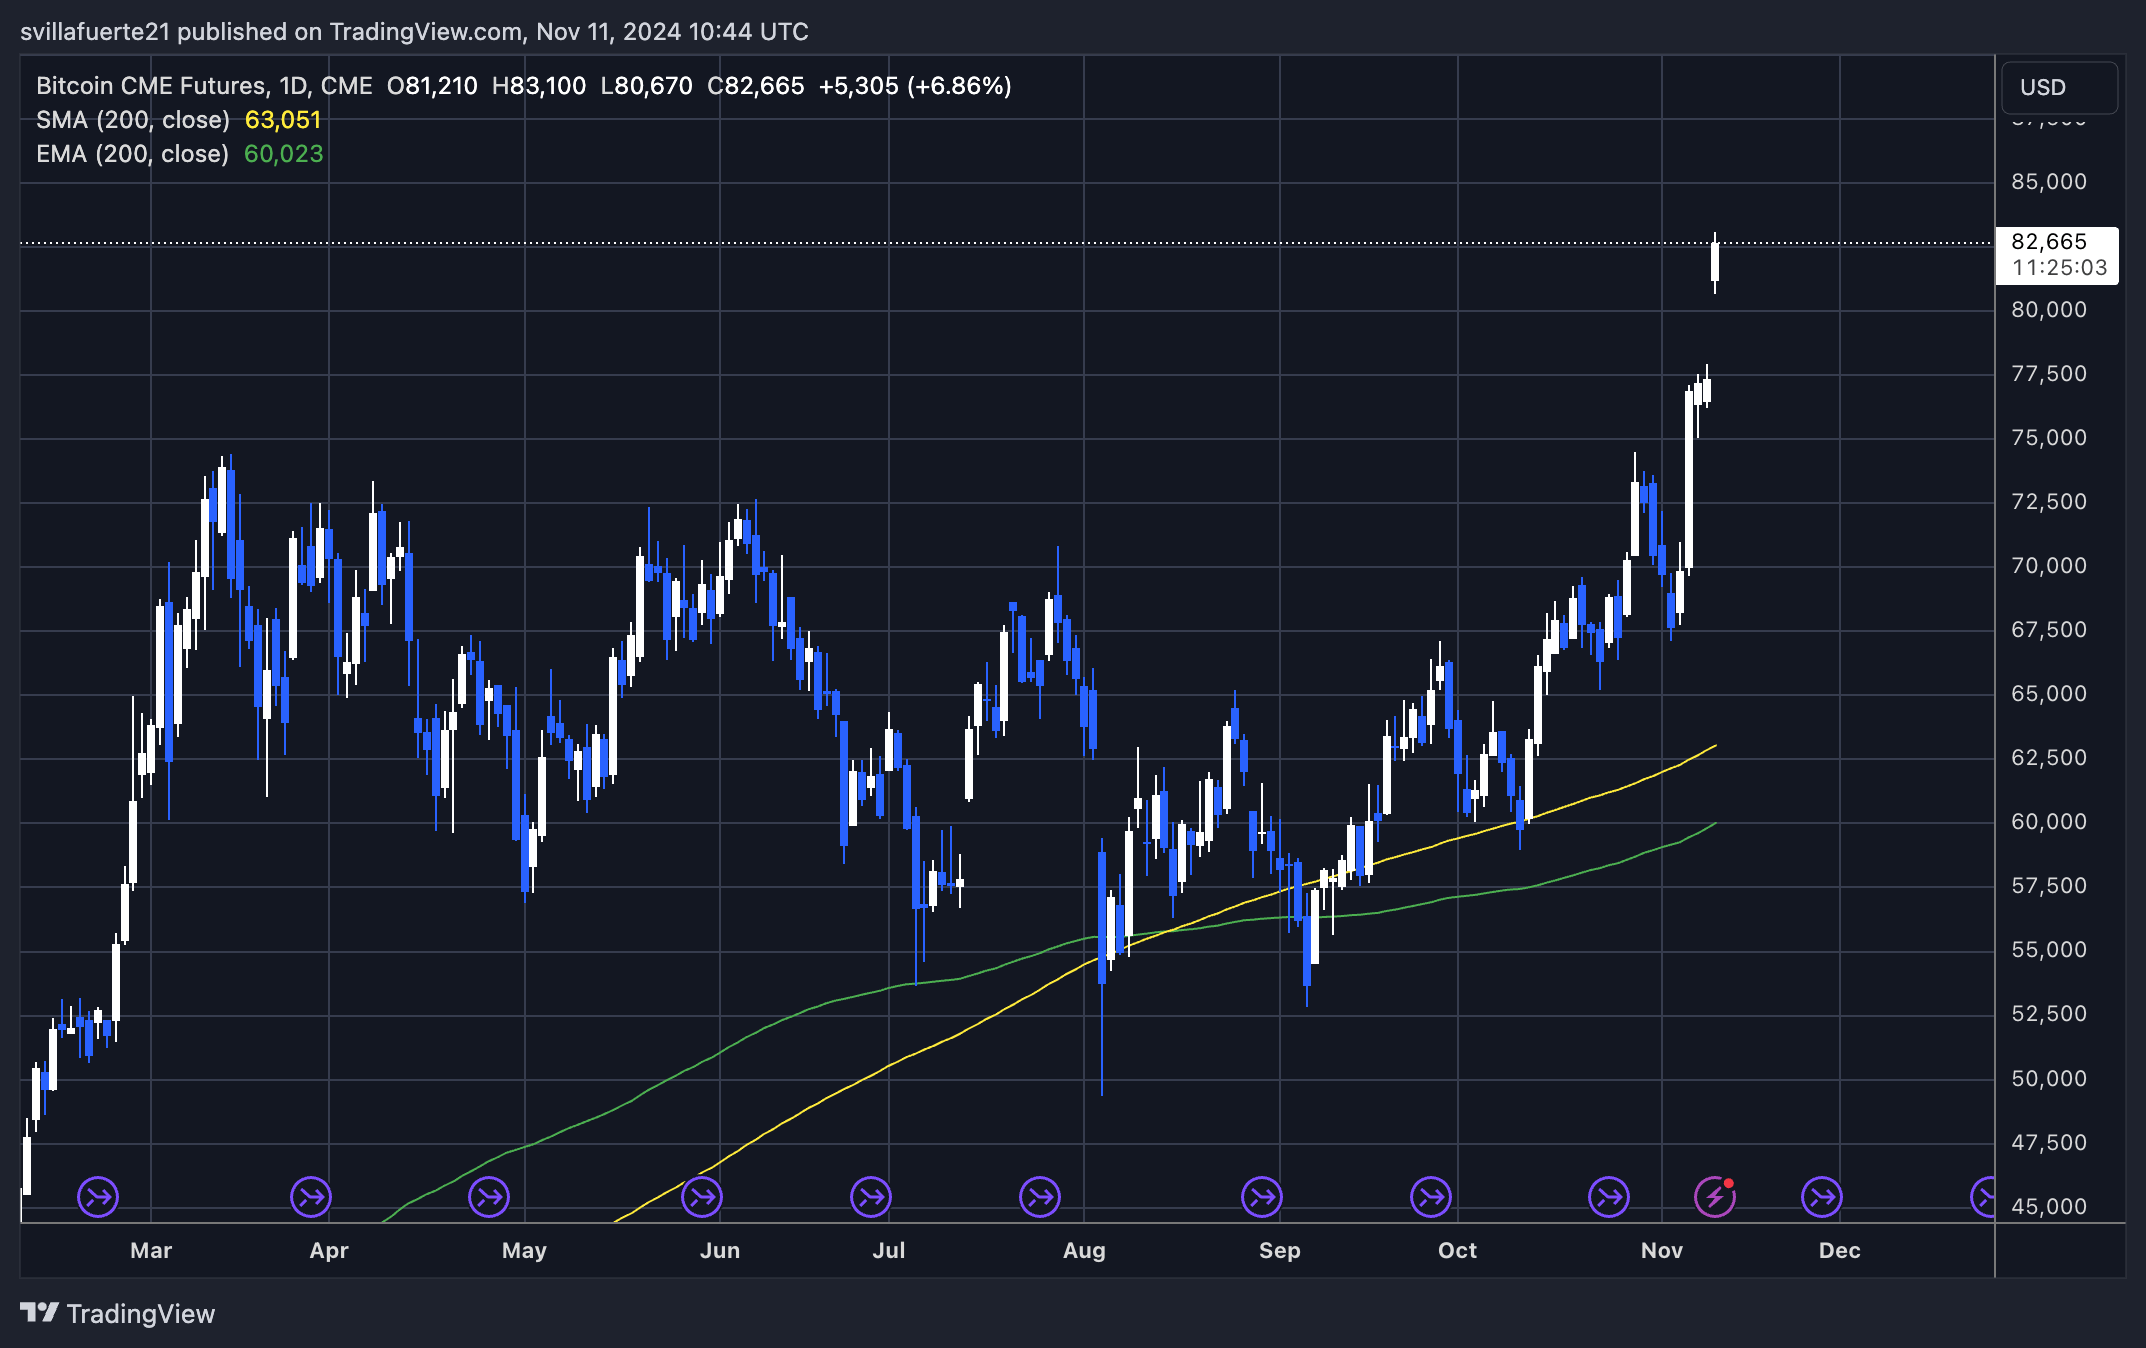Click the Sep label on time axis
Screen dimensions: 2146x1348
1280,1251
